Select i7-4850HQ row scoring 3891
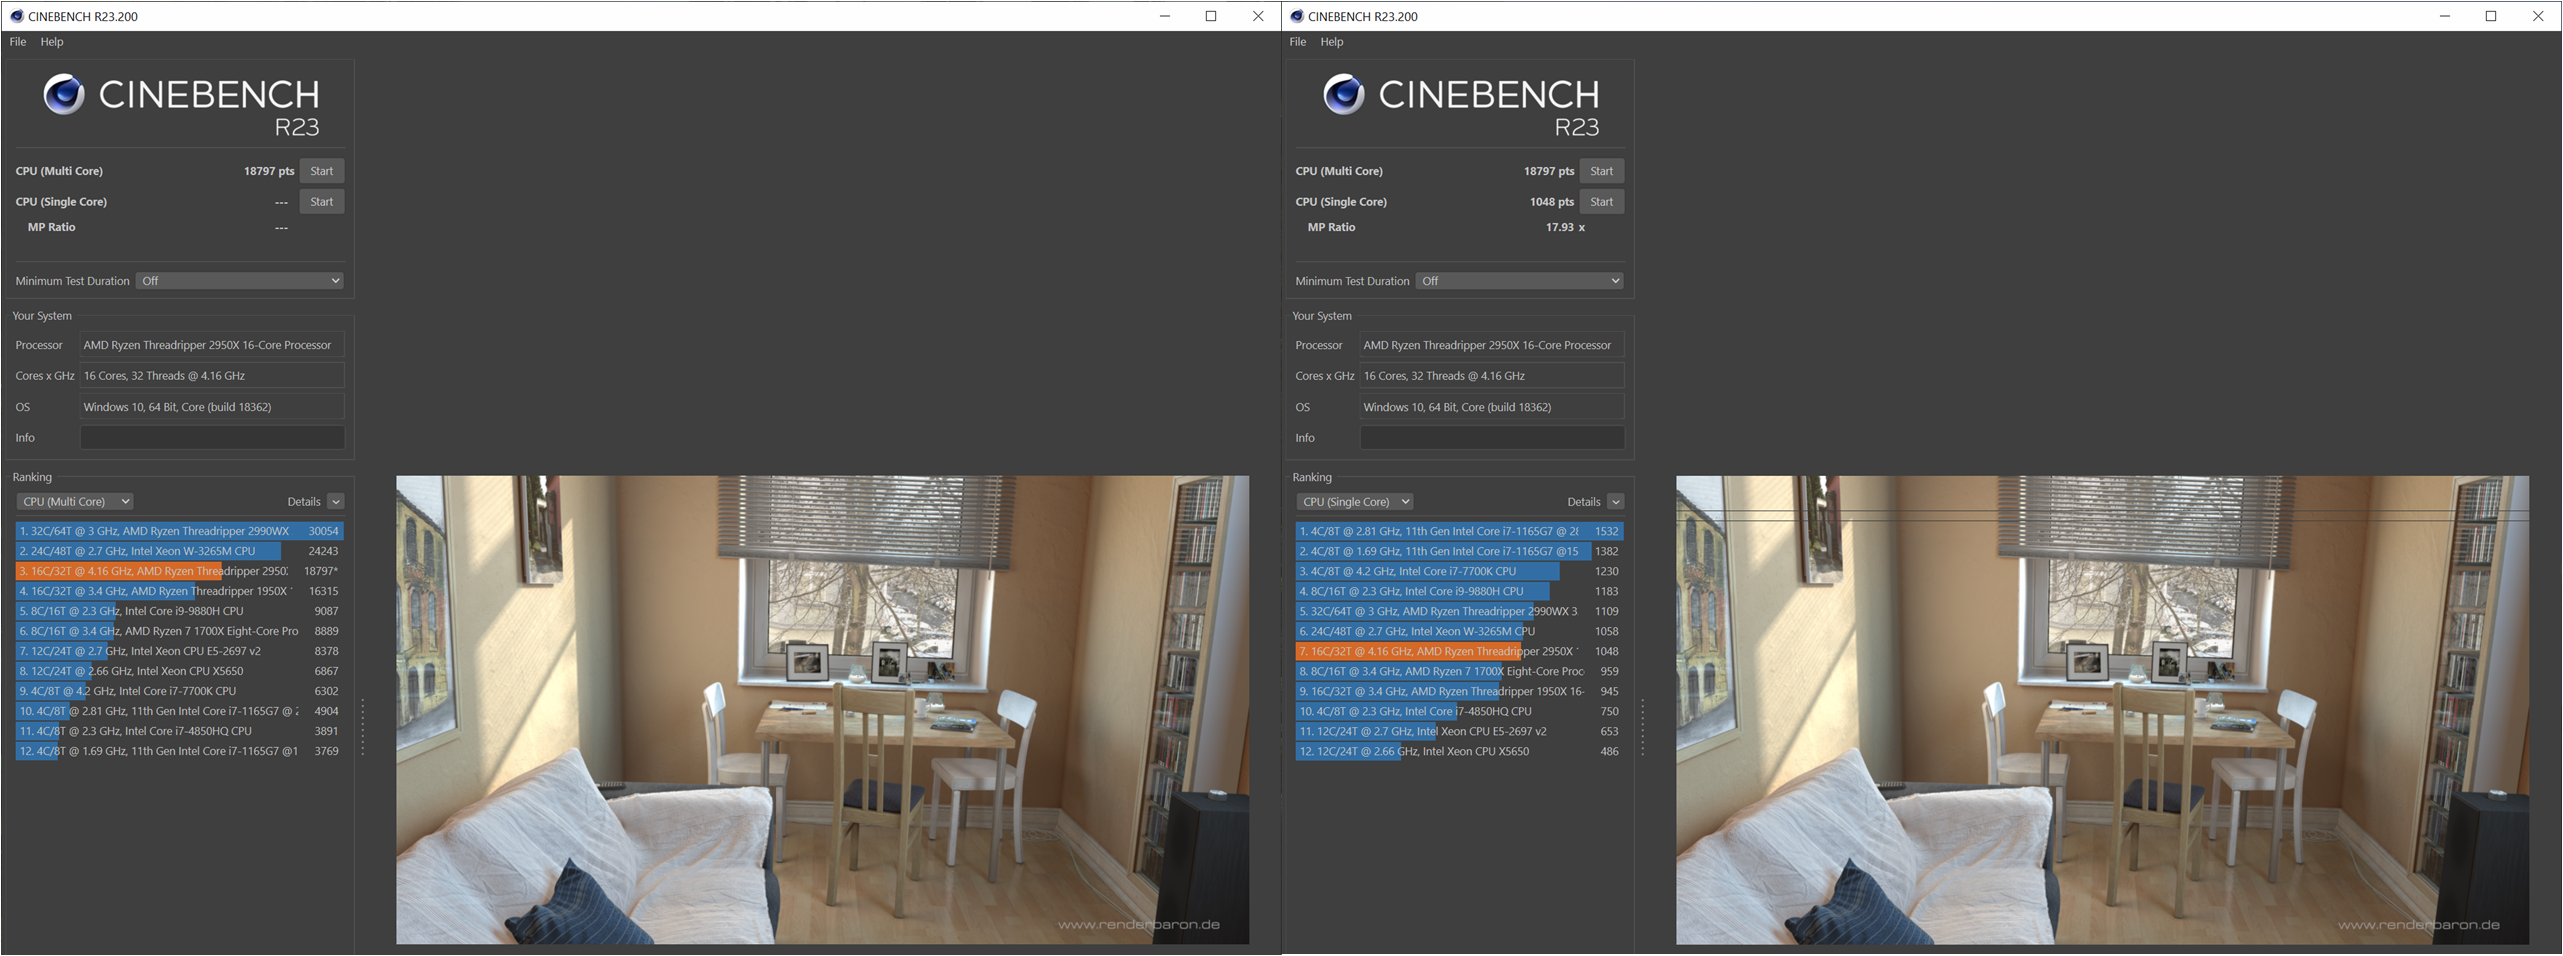Viewport: 2563px width, 956px height. (x=179, y=731)
